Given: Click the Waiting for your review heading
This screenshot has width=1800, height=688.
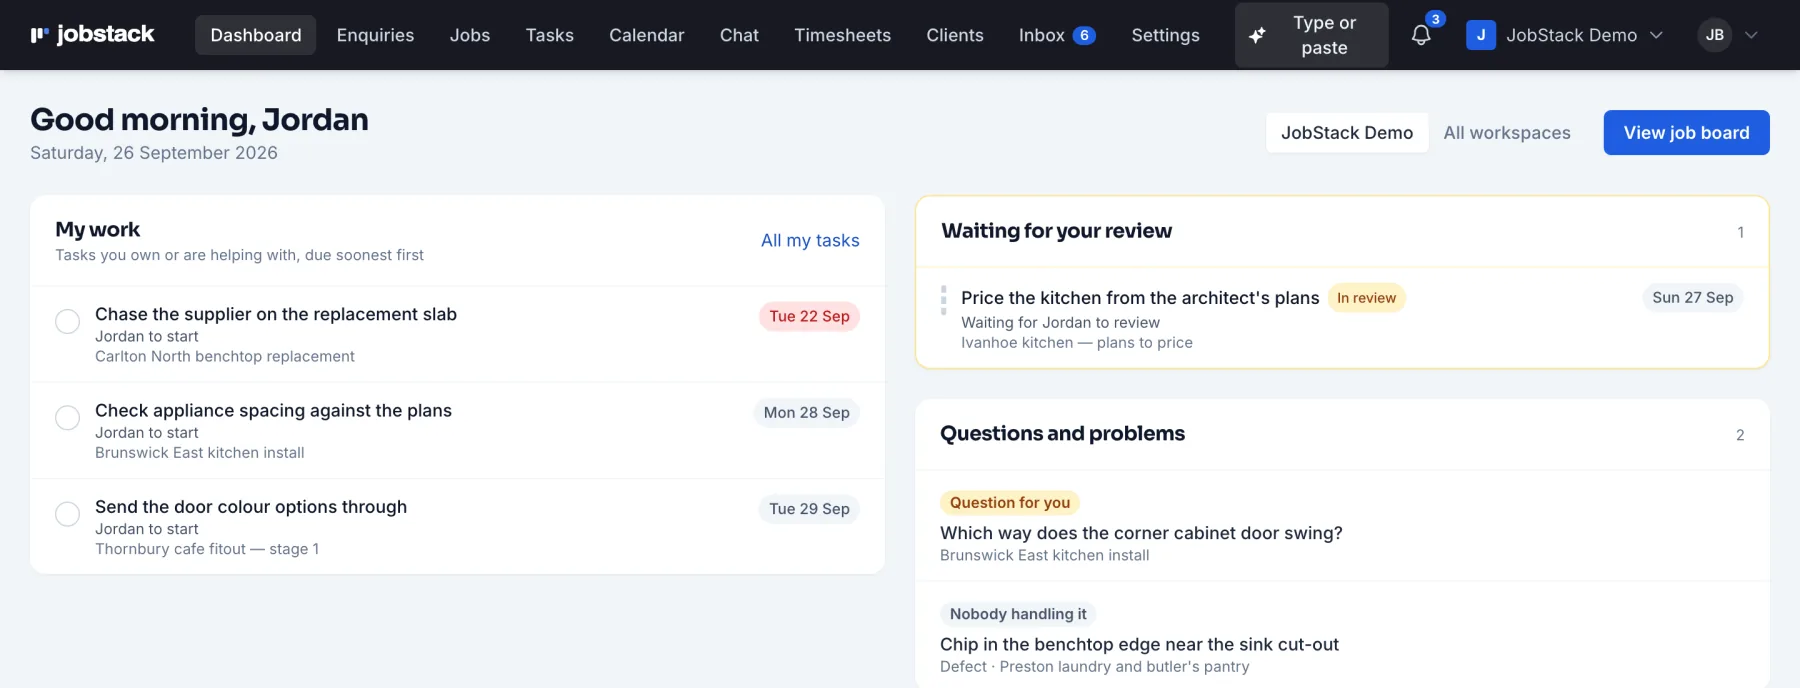Looking at the screenshot, I should [1057, 231].
